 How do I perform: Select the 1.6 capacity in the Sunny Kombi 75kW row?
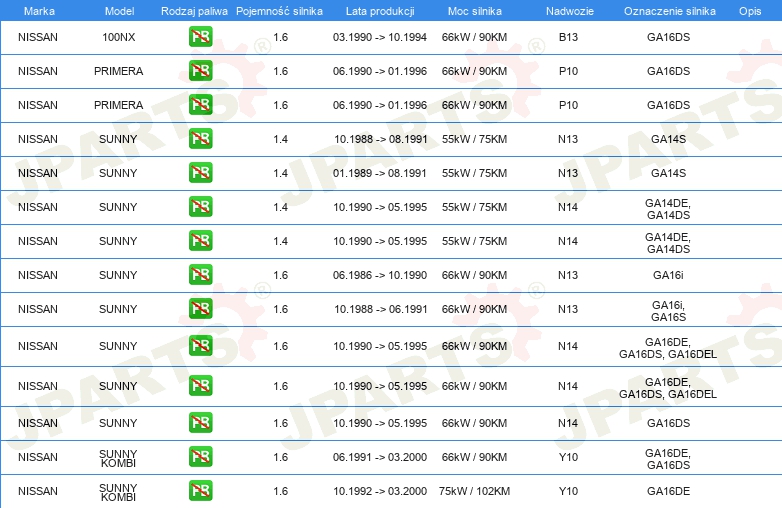280,491
